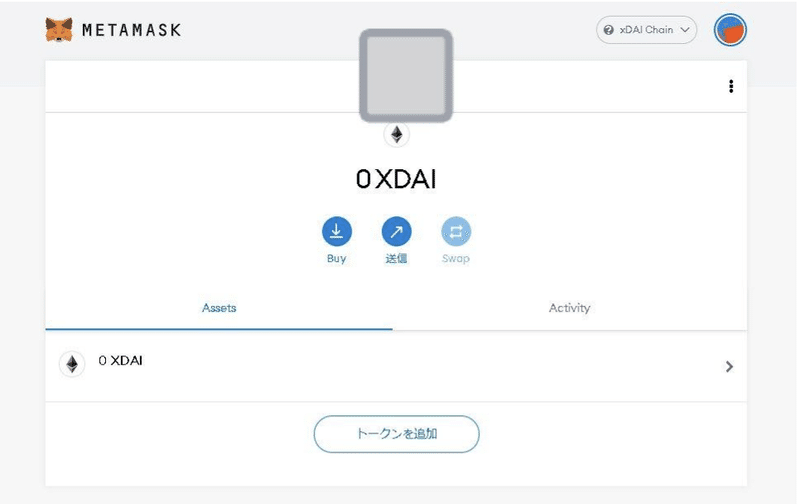
Task: Click the Ethereum icon in the asset row
Action: 71,364
